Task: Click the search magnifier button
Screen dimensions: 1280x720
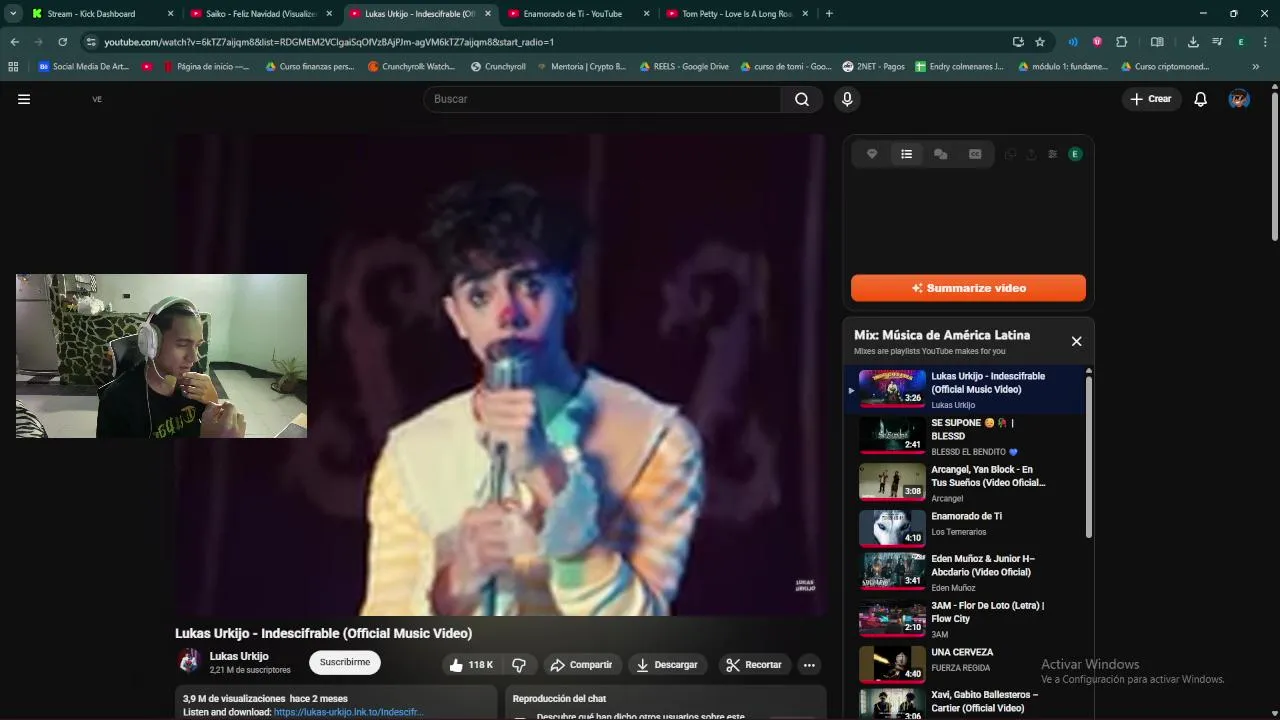Action: 802,99
